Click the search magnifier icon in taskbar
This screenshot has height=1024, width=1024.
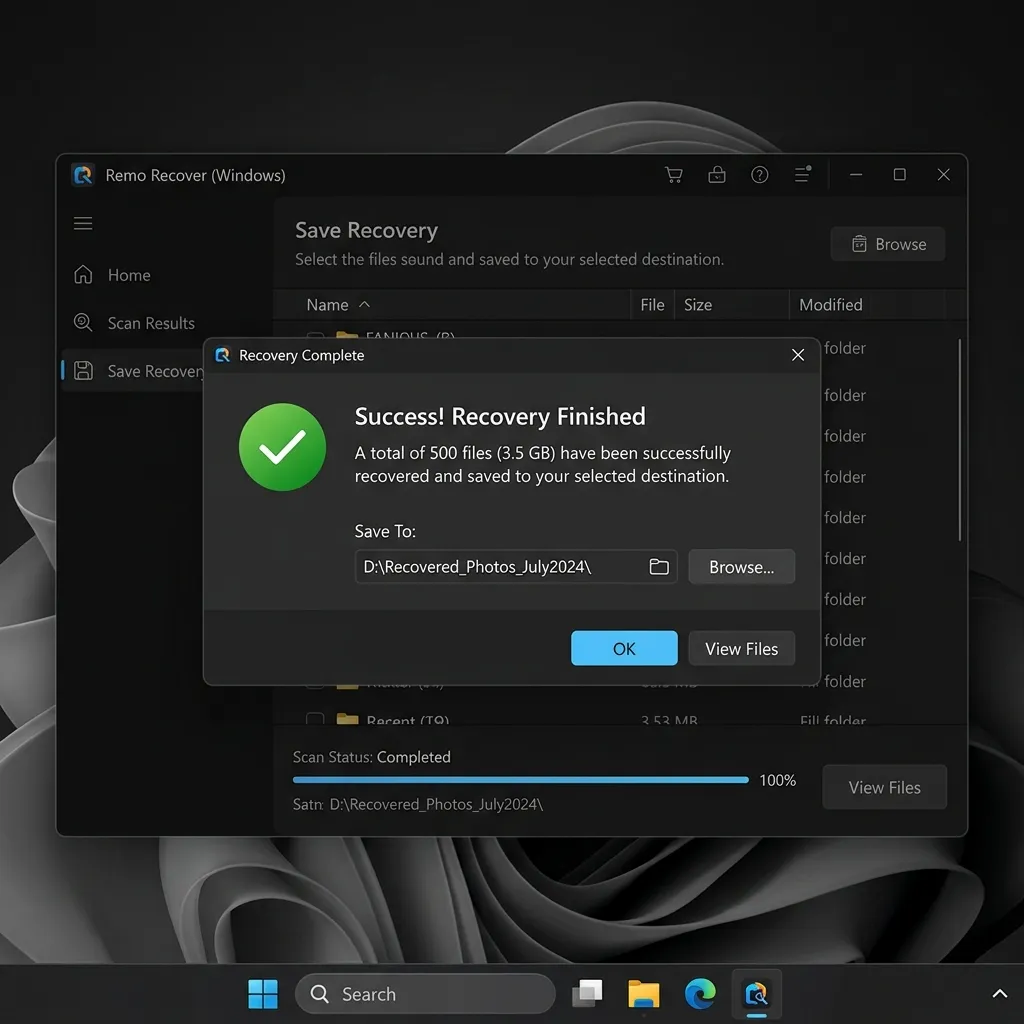click(x=319, y=994)
